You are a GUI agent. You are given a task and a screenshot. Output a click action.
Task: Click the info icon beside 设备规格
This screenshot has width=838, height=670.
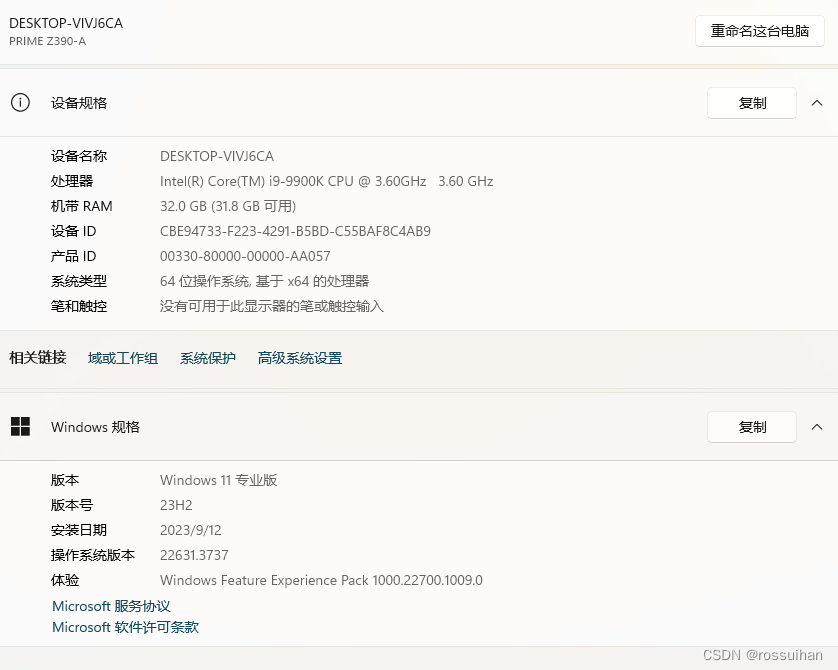[x=21, y=103]
